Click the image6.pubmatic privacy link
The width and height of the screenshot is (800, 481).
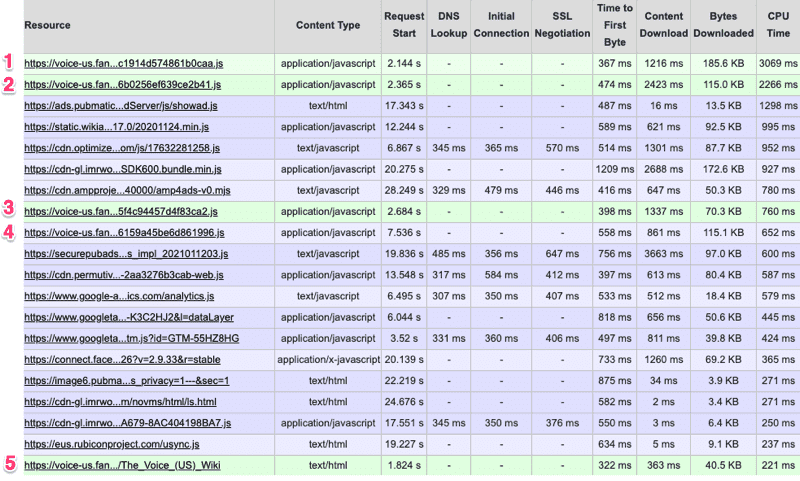[x=127, y=381]
